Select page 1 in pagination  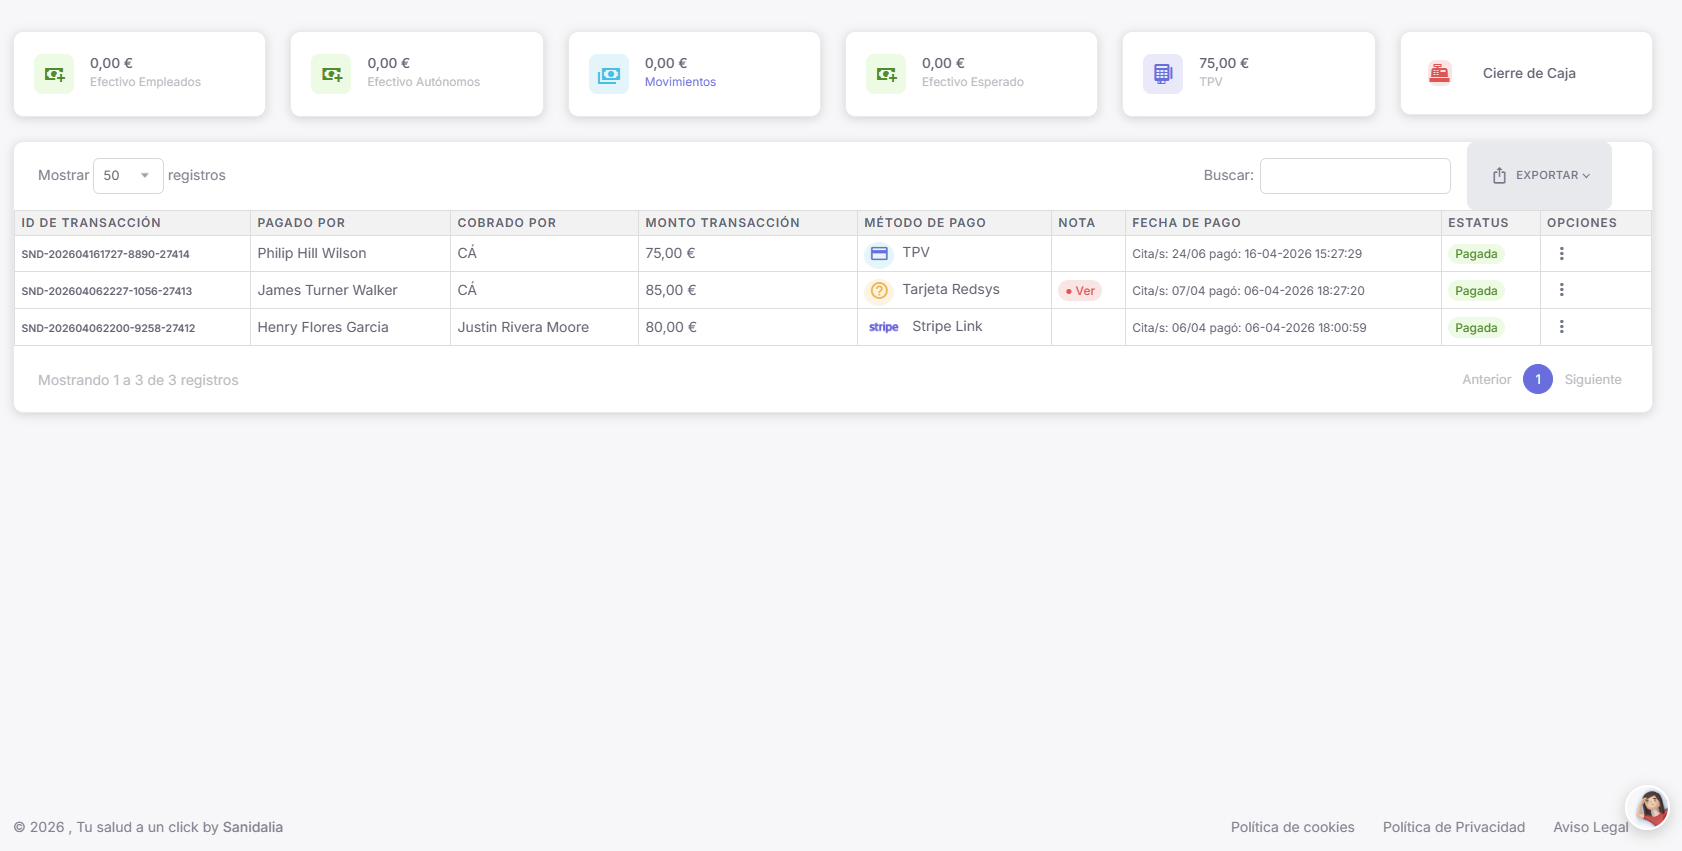1537,380
